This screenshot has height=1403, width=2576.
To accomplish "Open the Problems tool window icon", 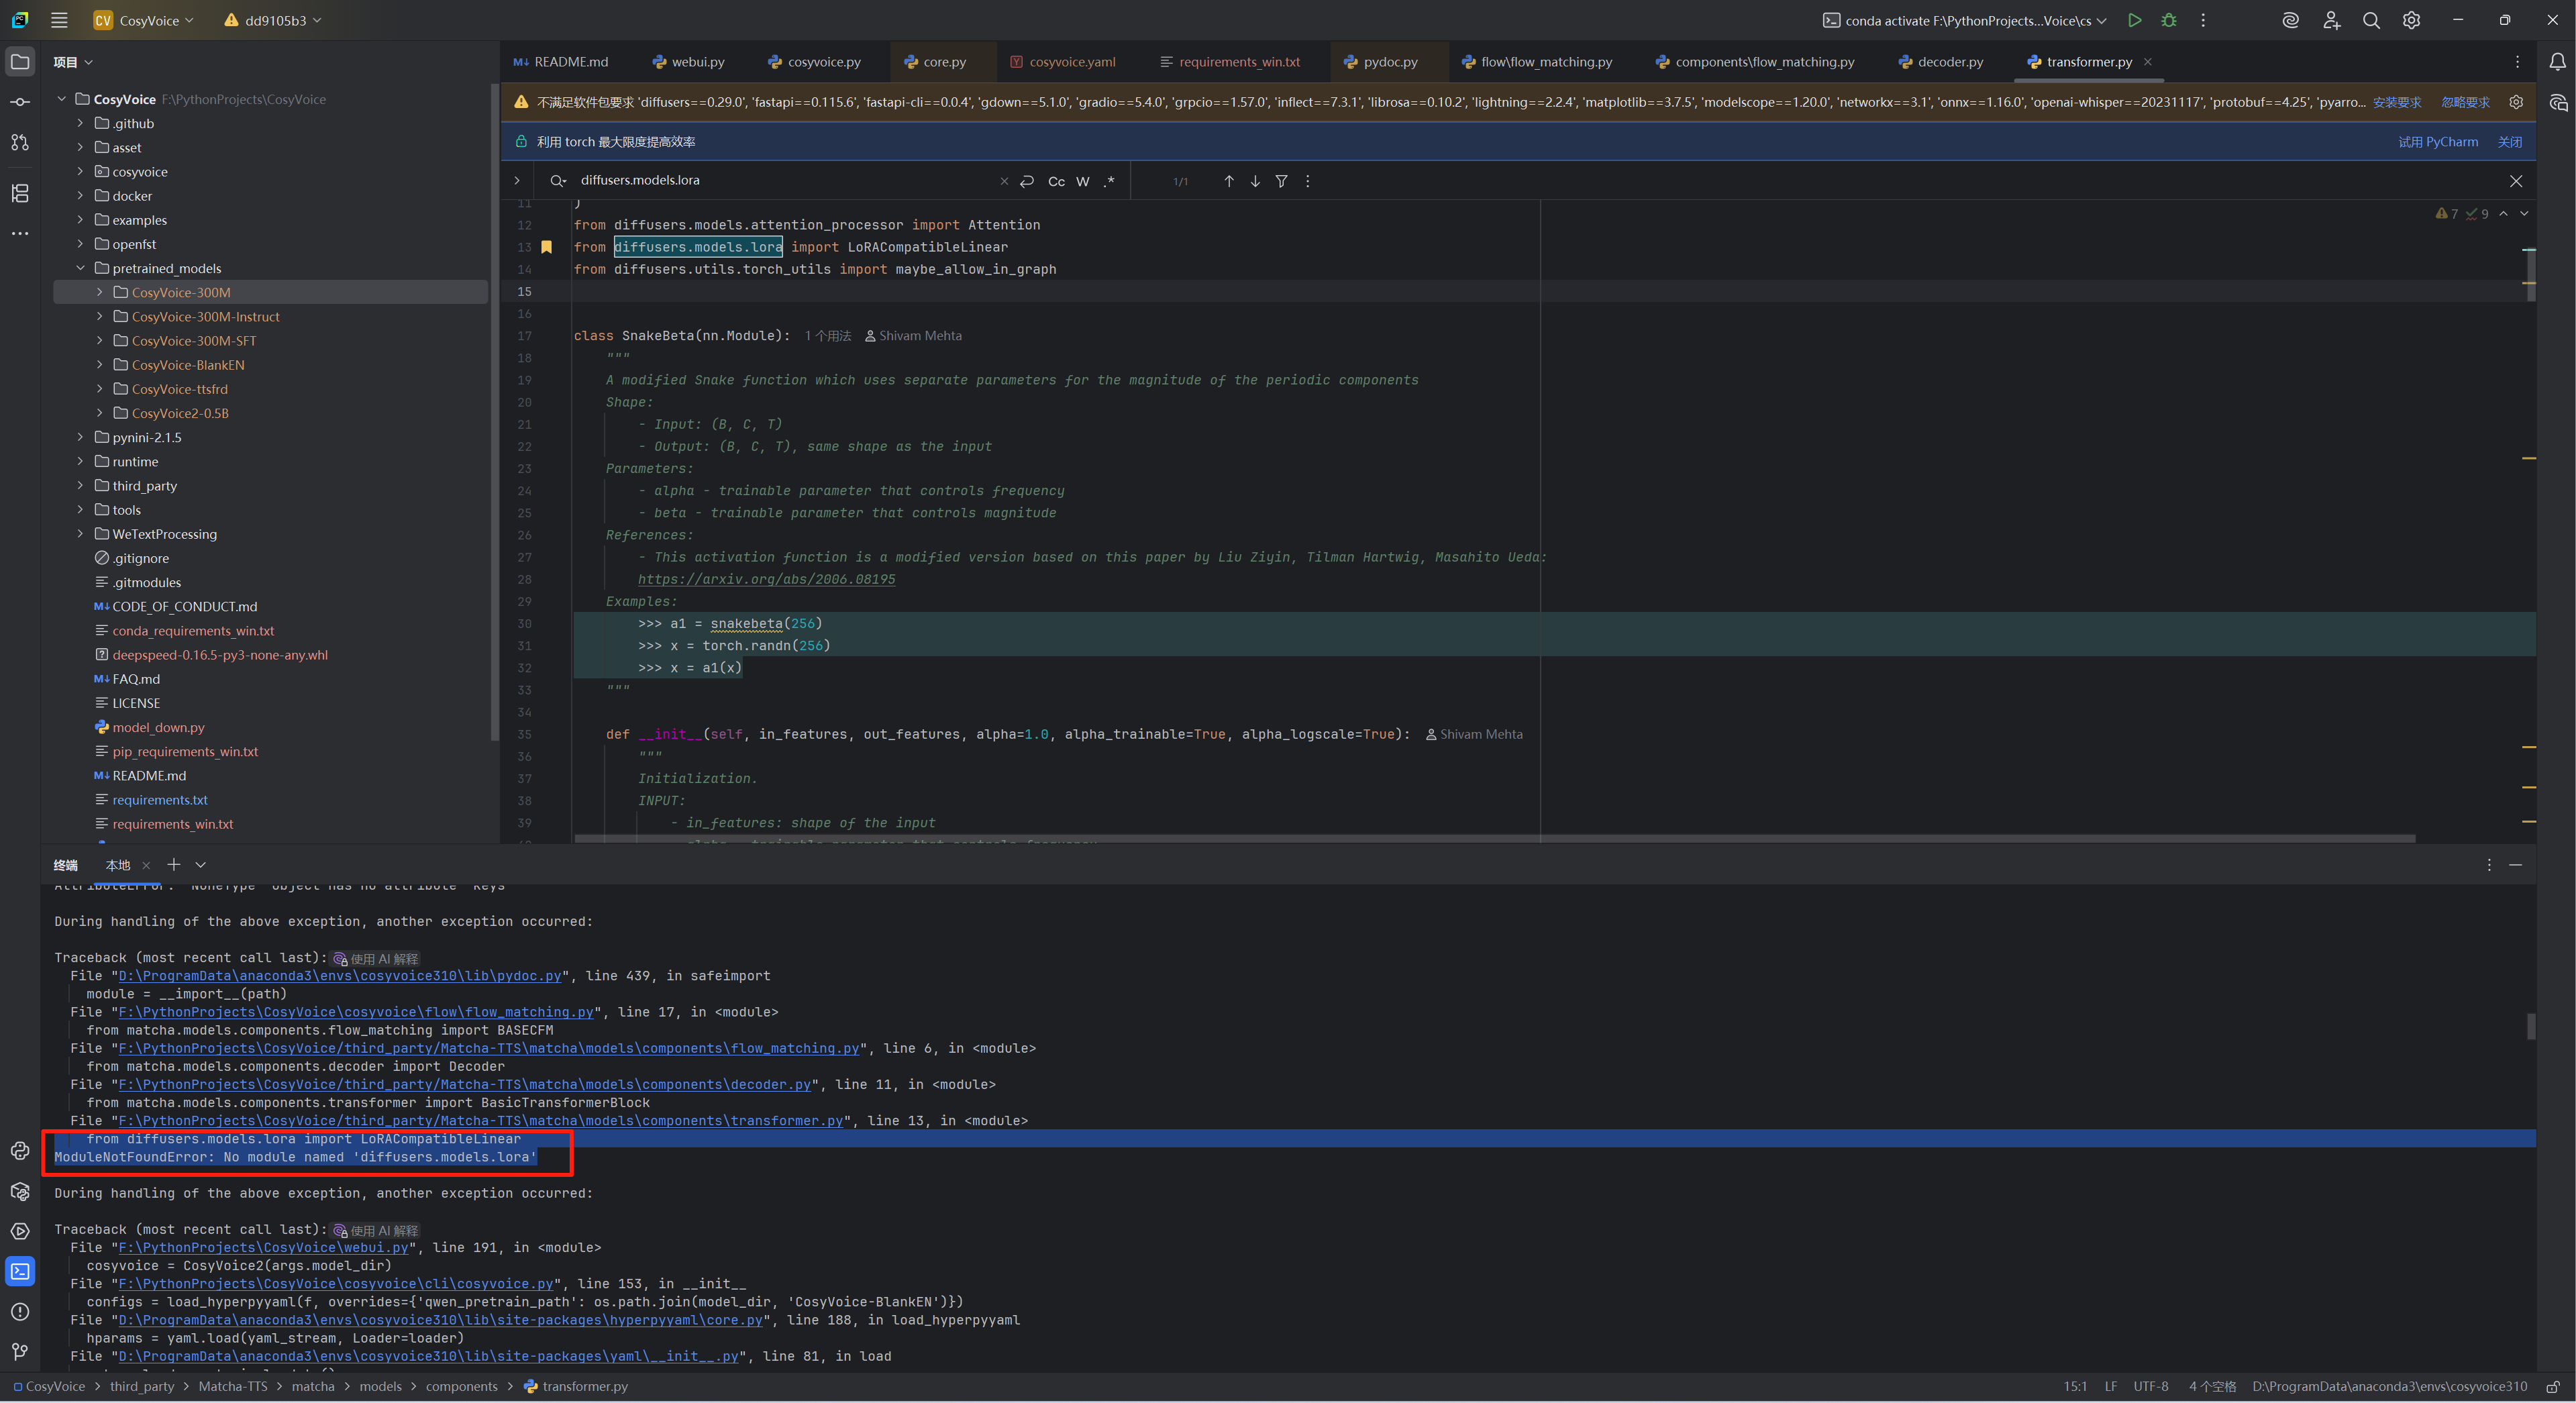I will [x=20, y=1311].
